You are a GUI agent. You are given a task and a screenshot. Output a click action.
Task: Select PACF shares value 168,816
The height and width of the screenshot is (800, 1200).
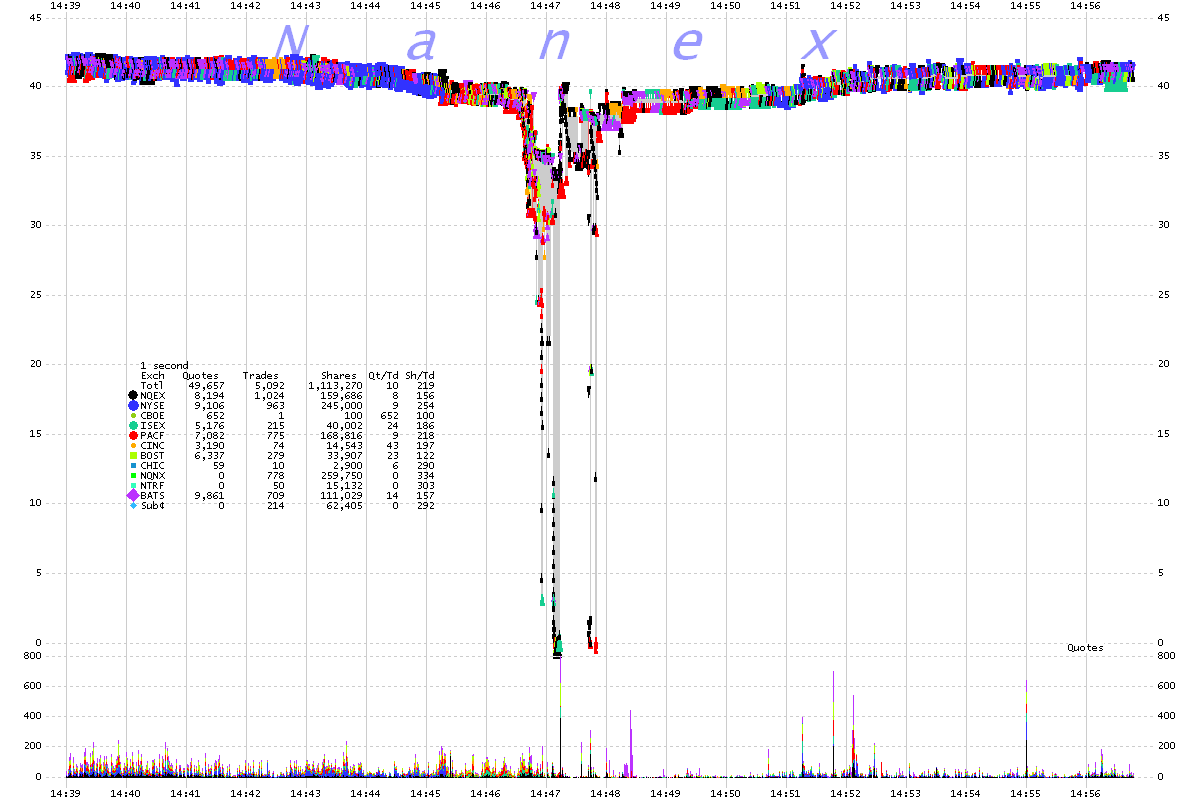pos(341,436)
